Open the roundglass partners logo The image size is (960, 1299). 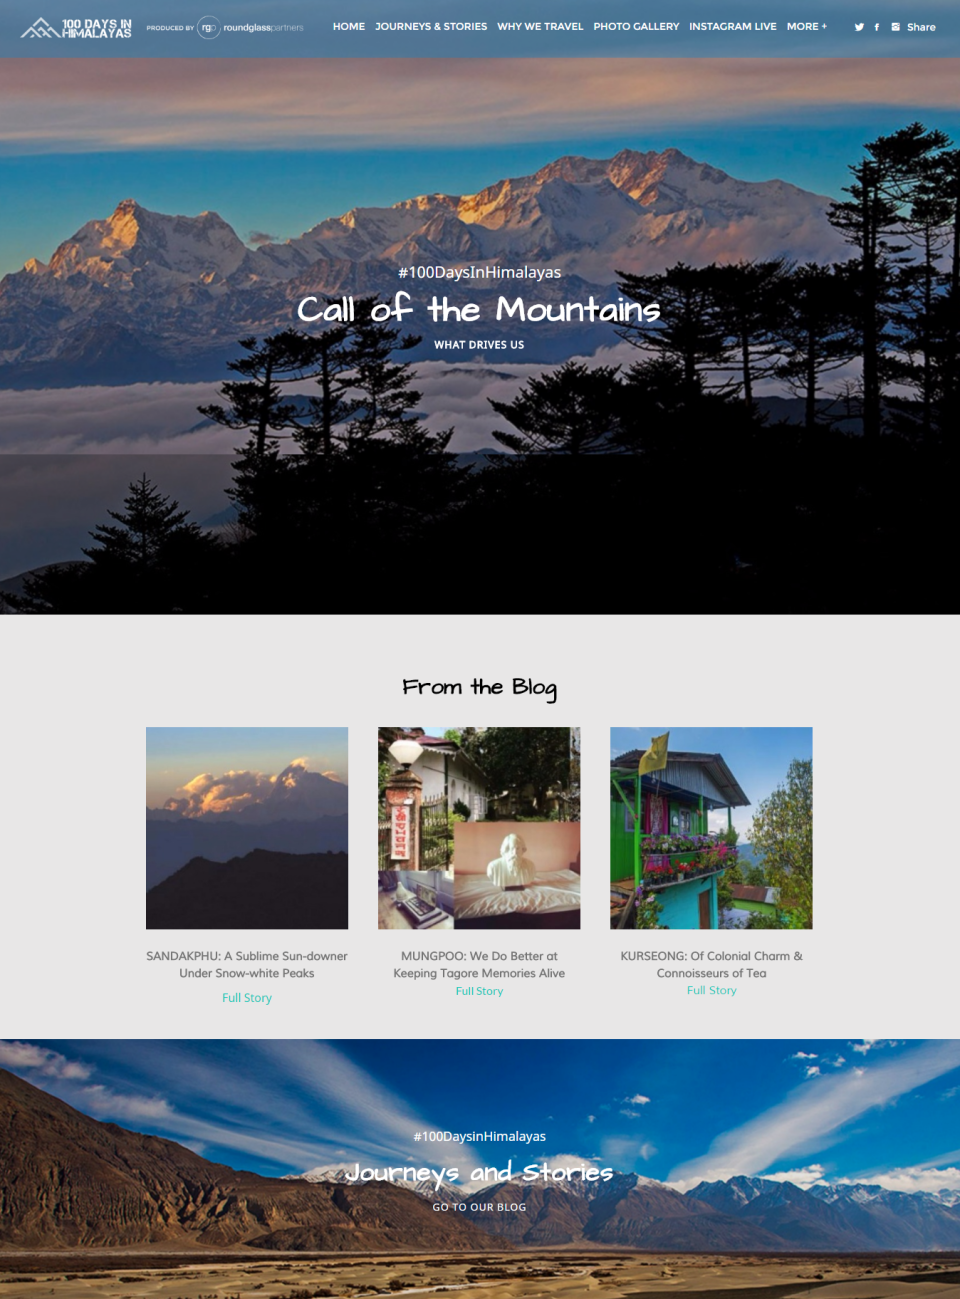tap(250, 27)
